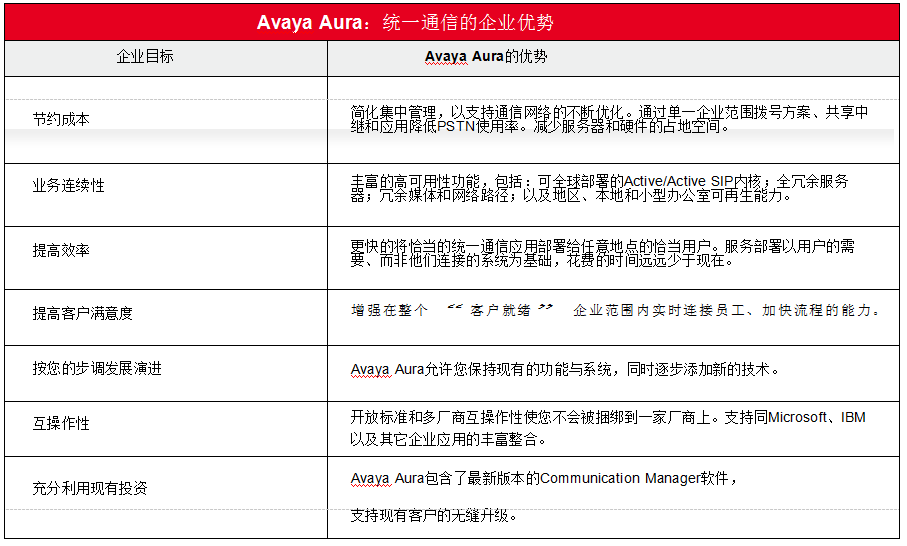Click the '提高效率' row label
Viewport: 907px width, 546px height.
coord(61,250)
